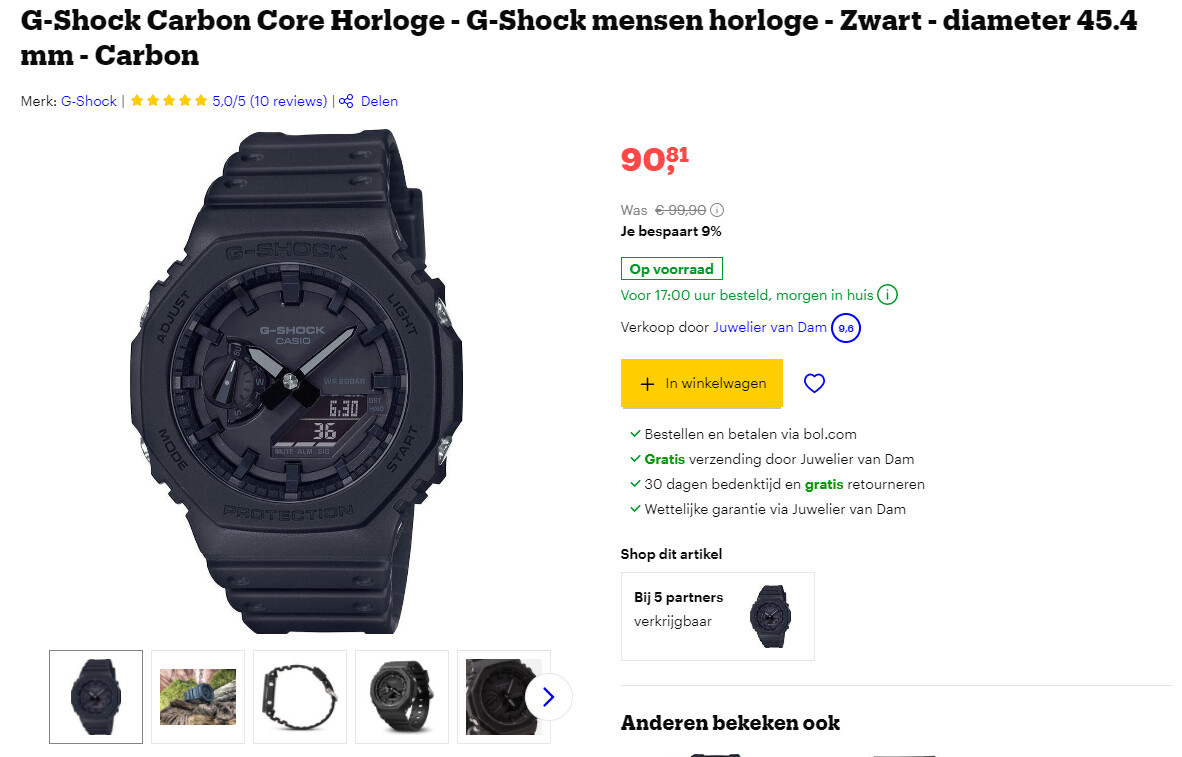This screenshot has height=757, width=1182.
Task: Visit the Juwelier van Dam seller page
Action: tap(770, 327)
